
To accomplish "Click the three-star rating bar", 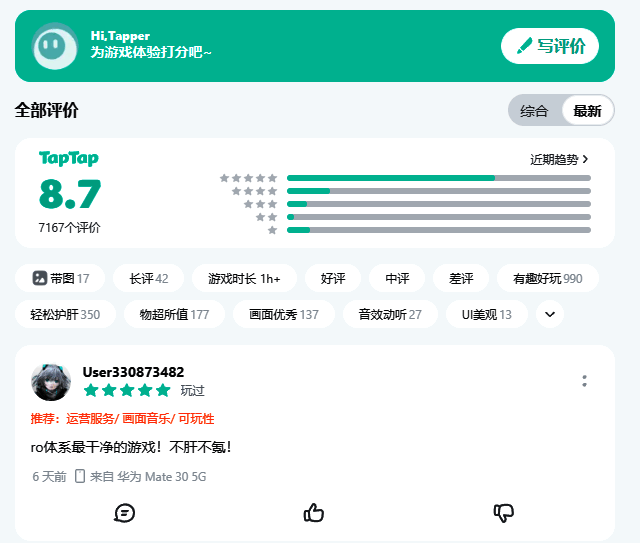I will click(439, 204).
